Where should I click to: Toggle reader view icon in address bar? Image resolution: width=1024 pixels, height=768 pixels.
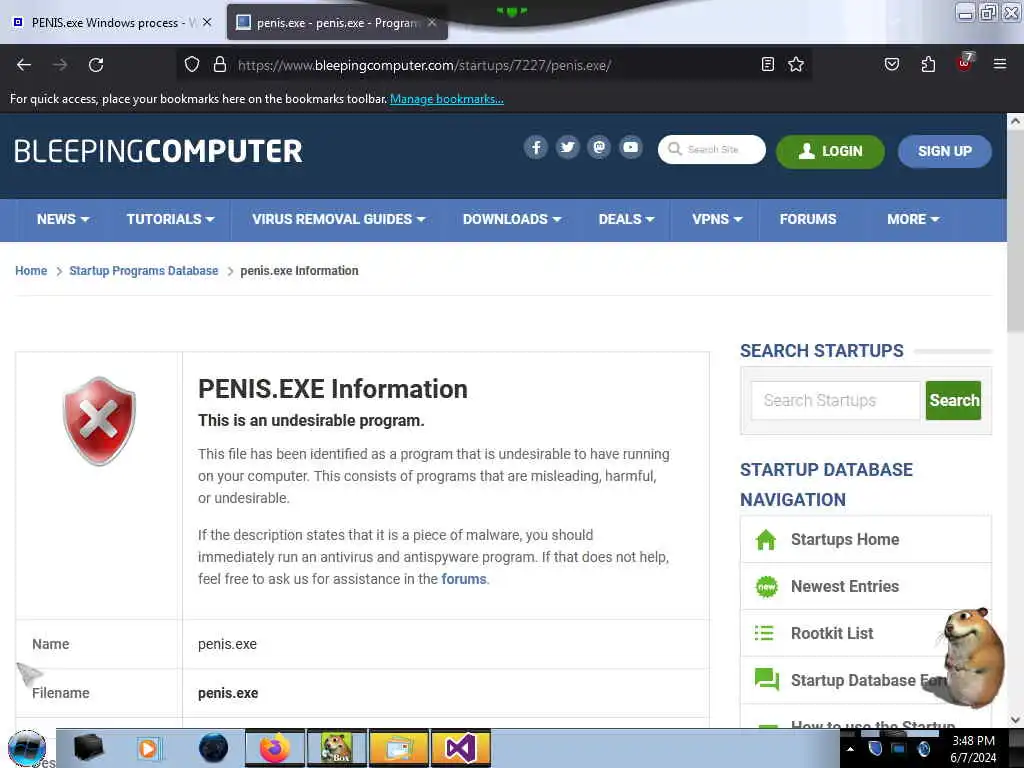coord(768,64)
